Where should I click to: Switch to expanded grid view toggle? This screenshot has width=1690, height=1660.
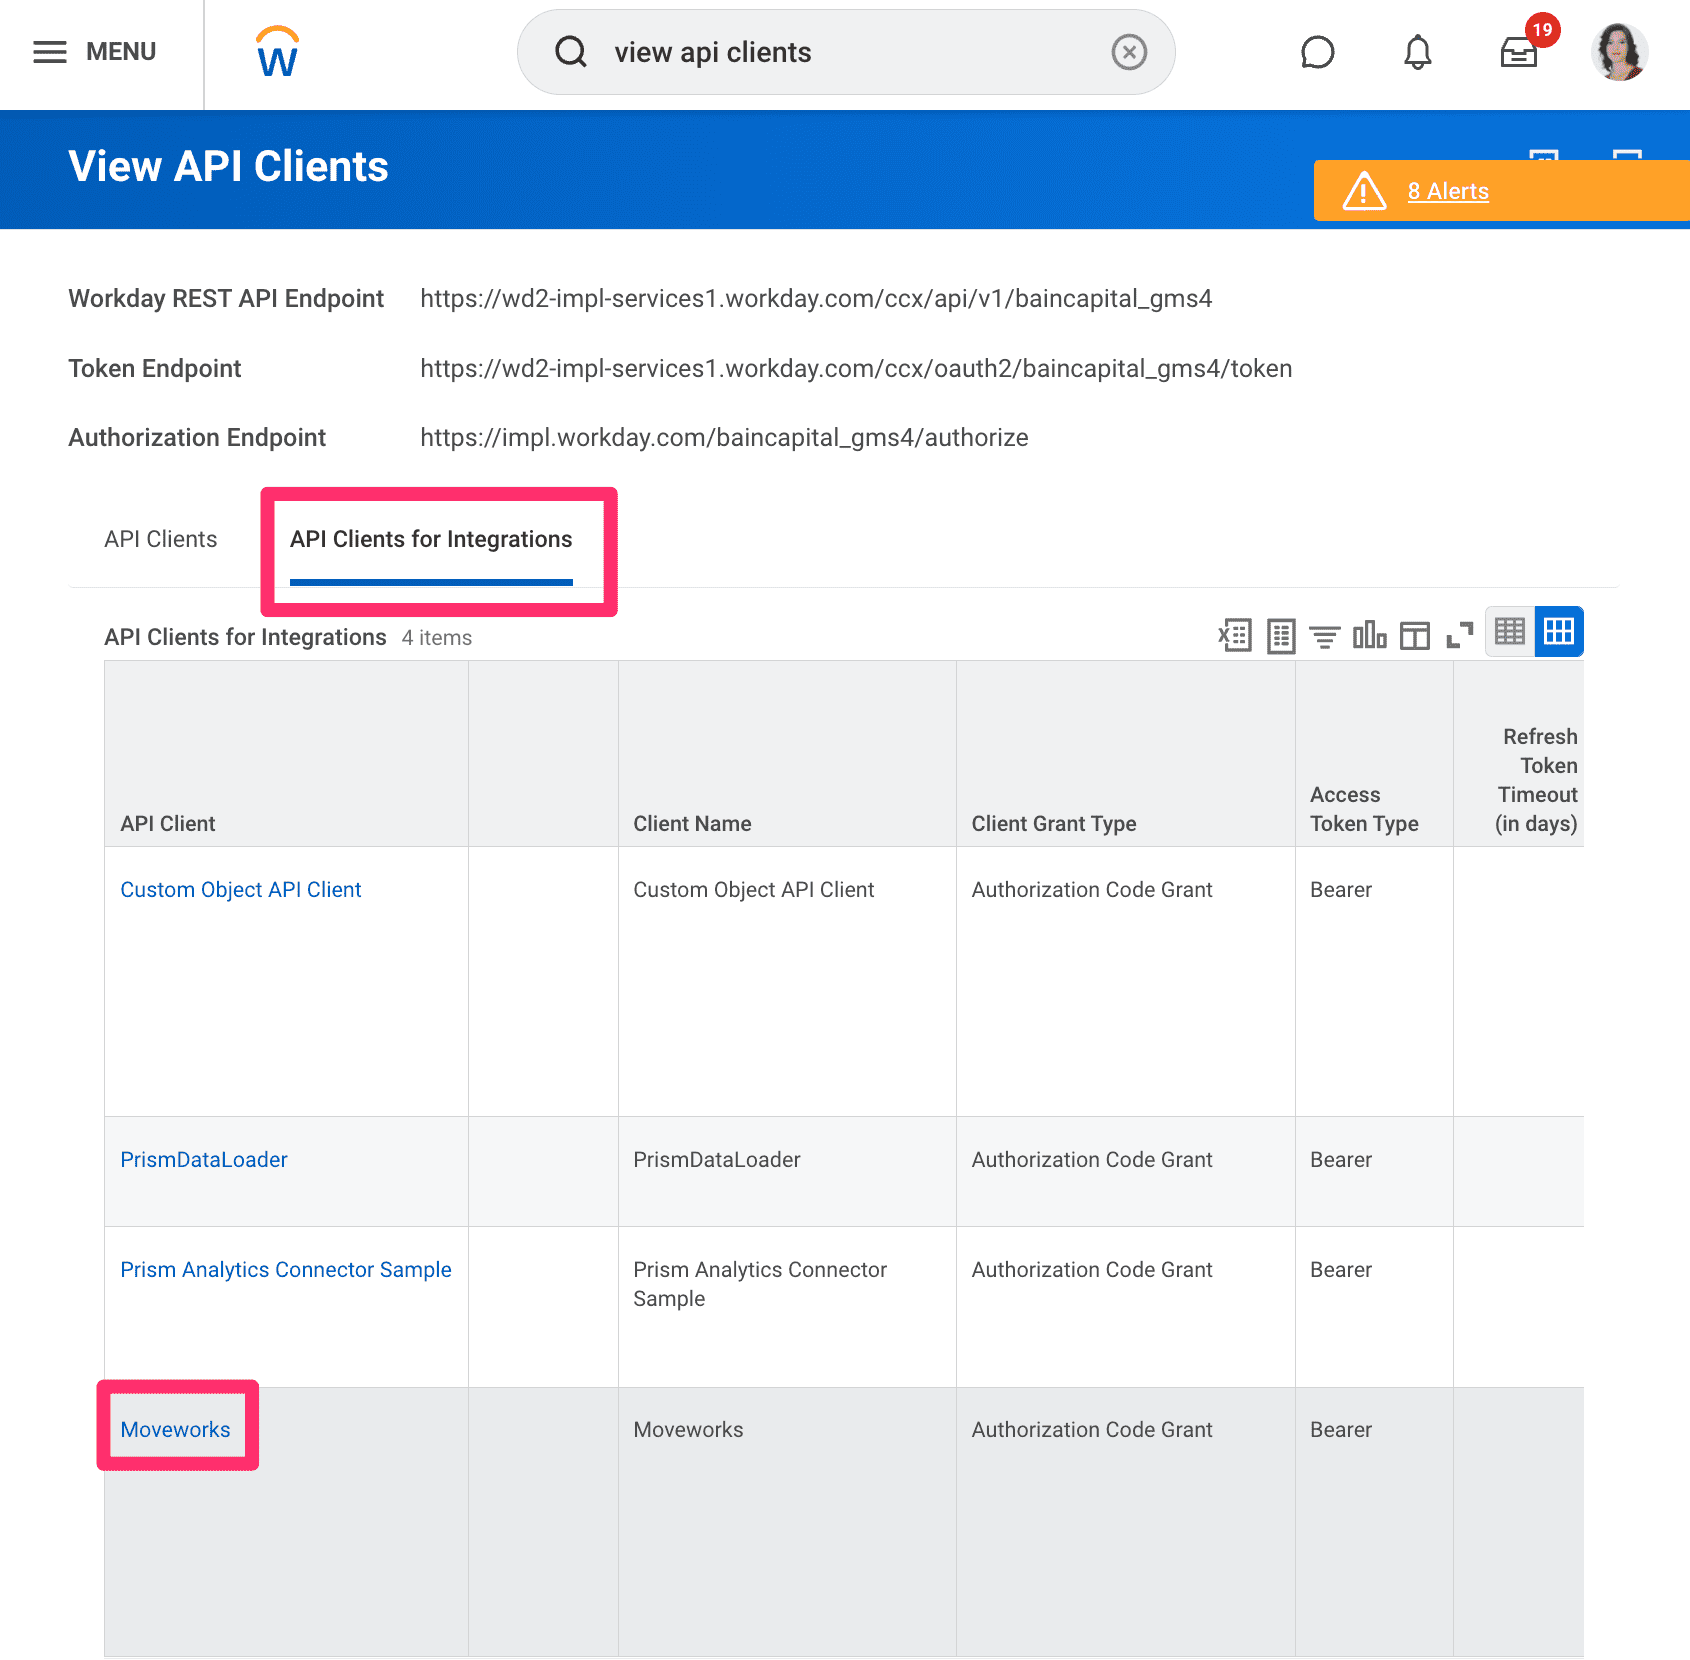click(1559, 631)
